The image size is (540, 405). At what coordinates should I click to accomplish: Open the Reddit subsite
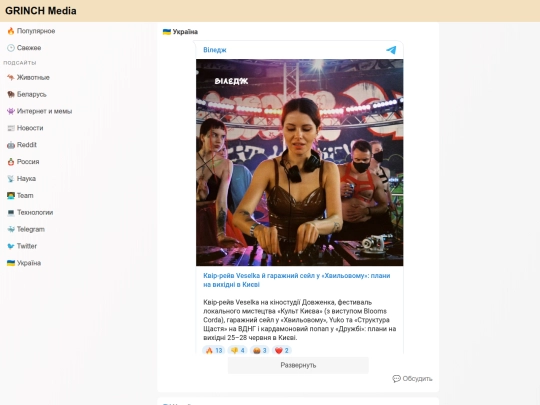27,145
